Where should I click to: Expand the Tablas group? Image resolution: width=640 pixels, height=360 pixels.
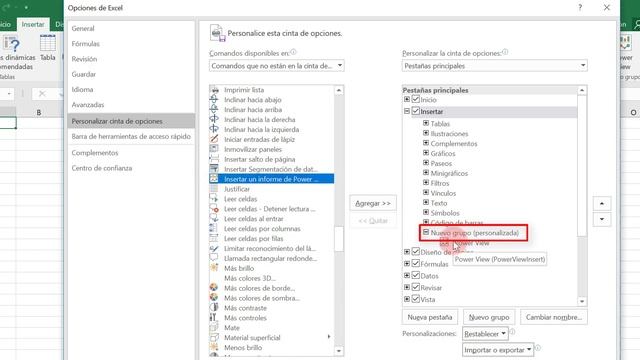click(426, 123)
